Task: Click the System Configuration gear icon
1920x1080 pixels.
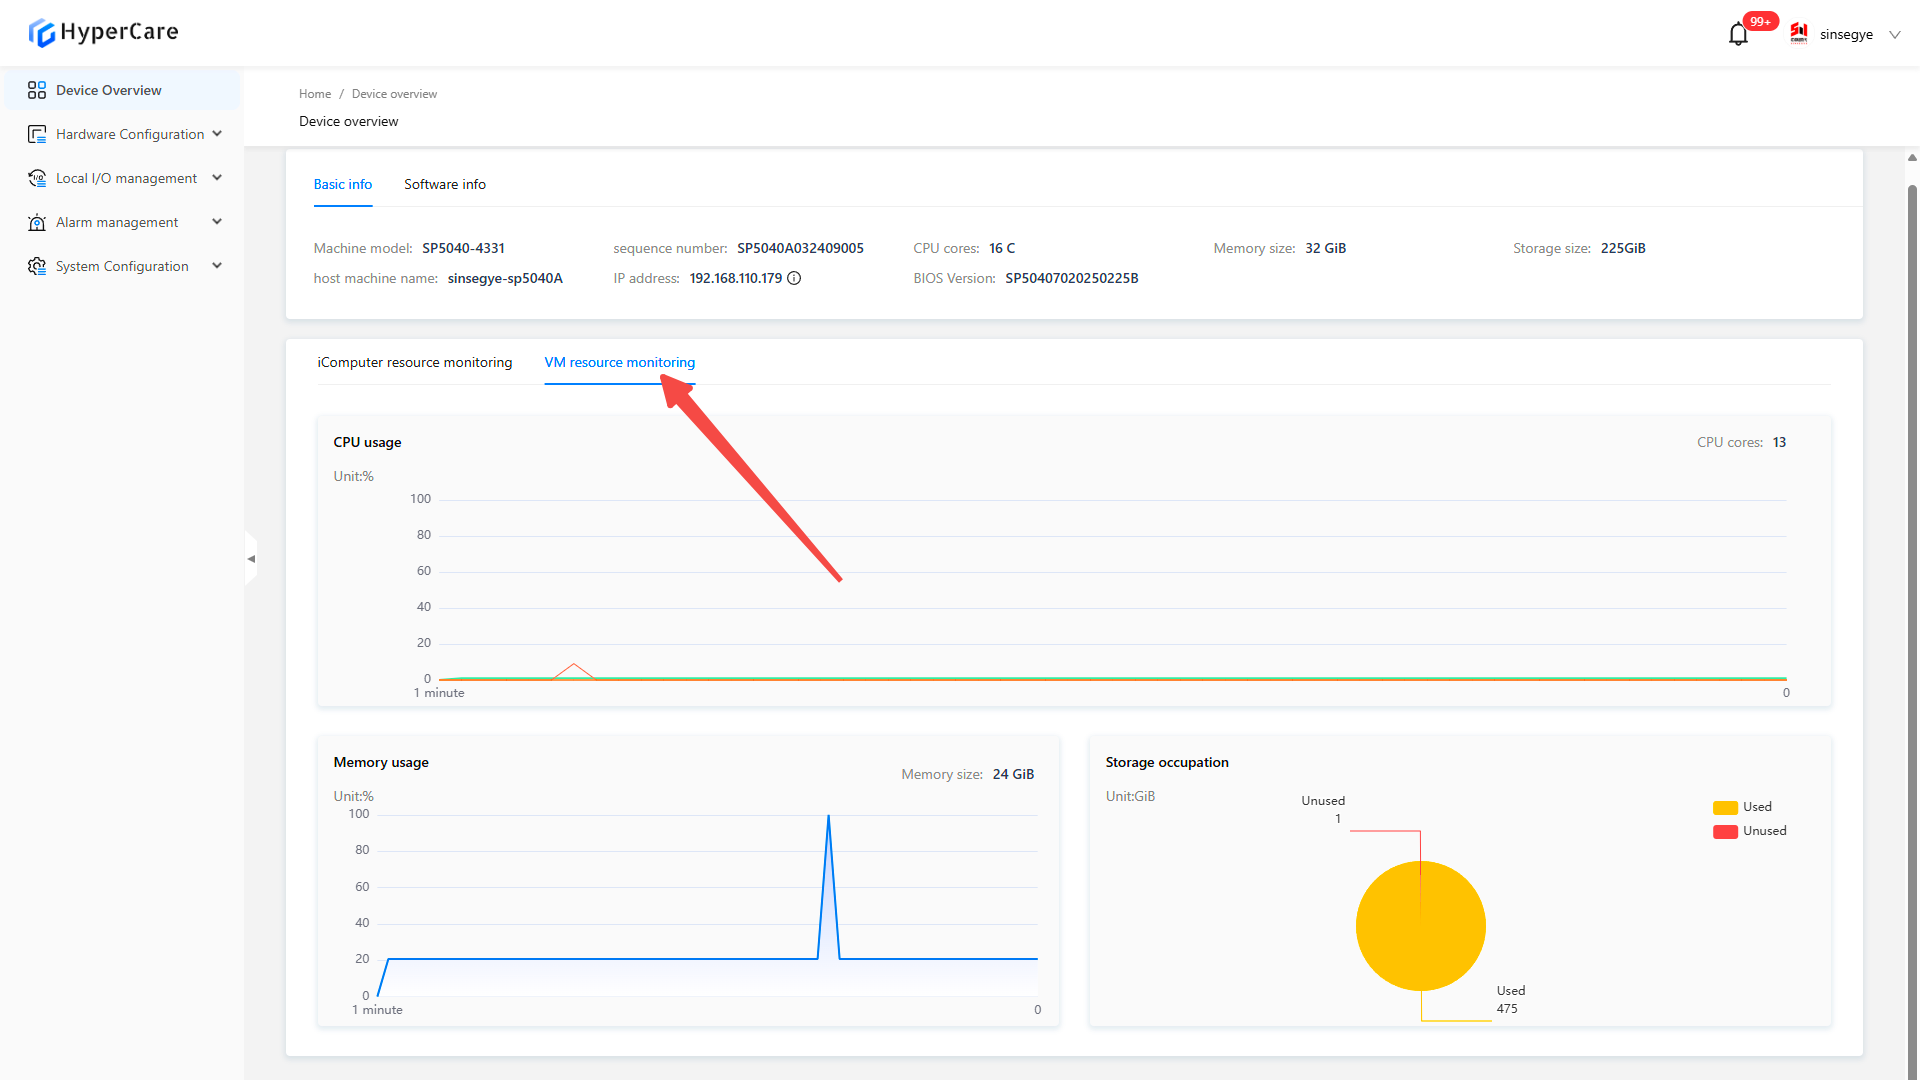Action: click(37, 266)
